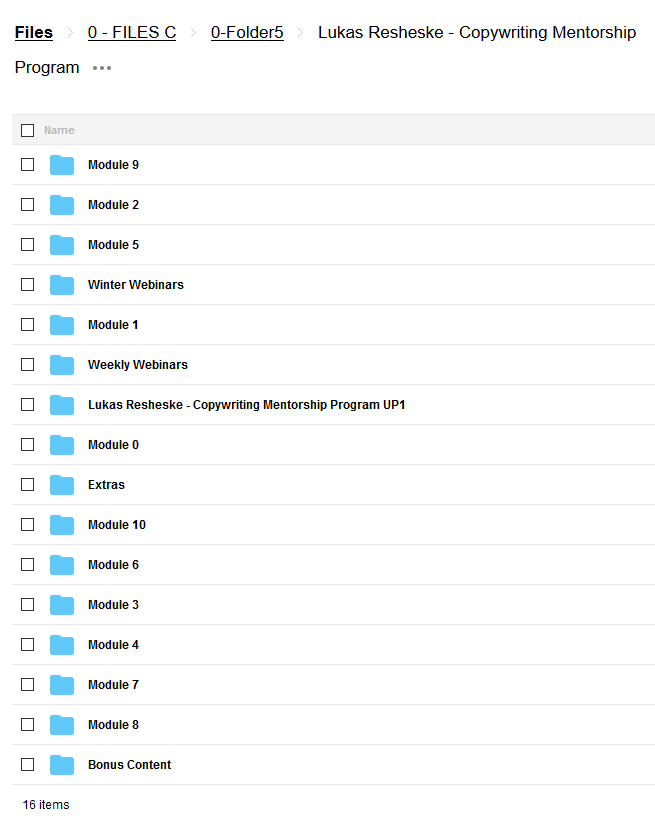Open Lukas Resheske Program UP1 folder name
Screen dimensions: 655x837
(x=247, y=405)
